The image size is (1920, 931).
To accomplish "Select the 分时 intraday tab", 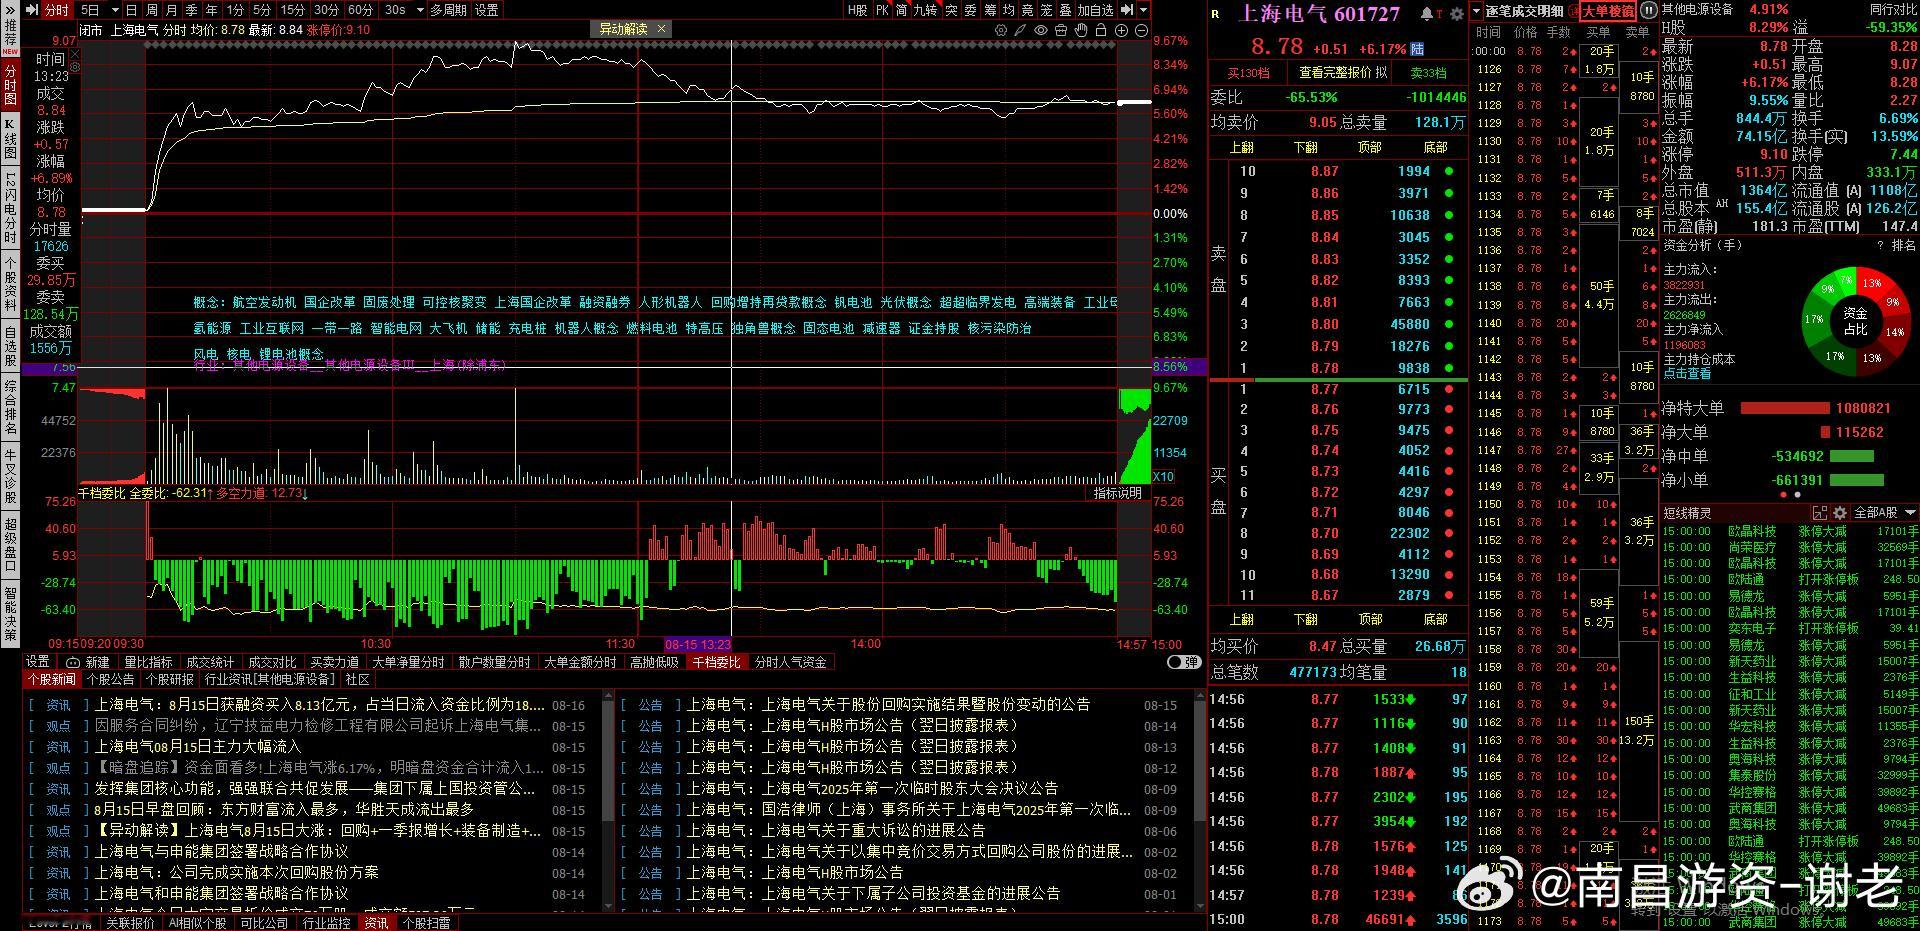I will tap(56, 10).
